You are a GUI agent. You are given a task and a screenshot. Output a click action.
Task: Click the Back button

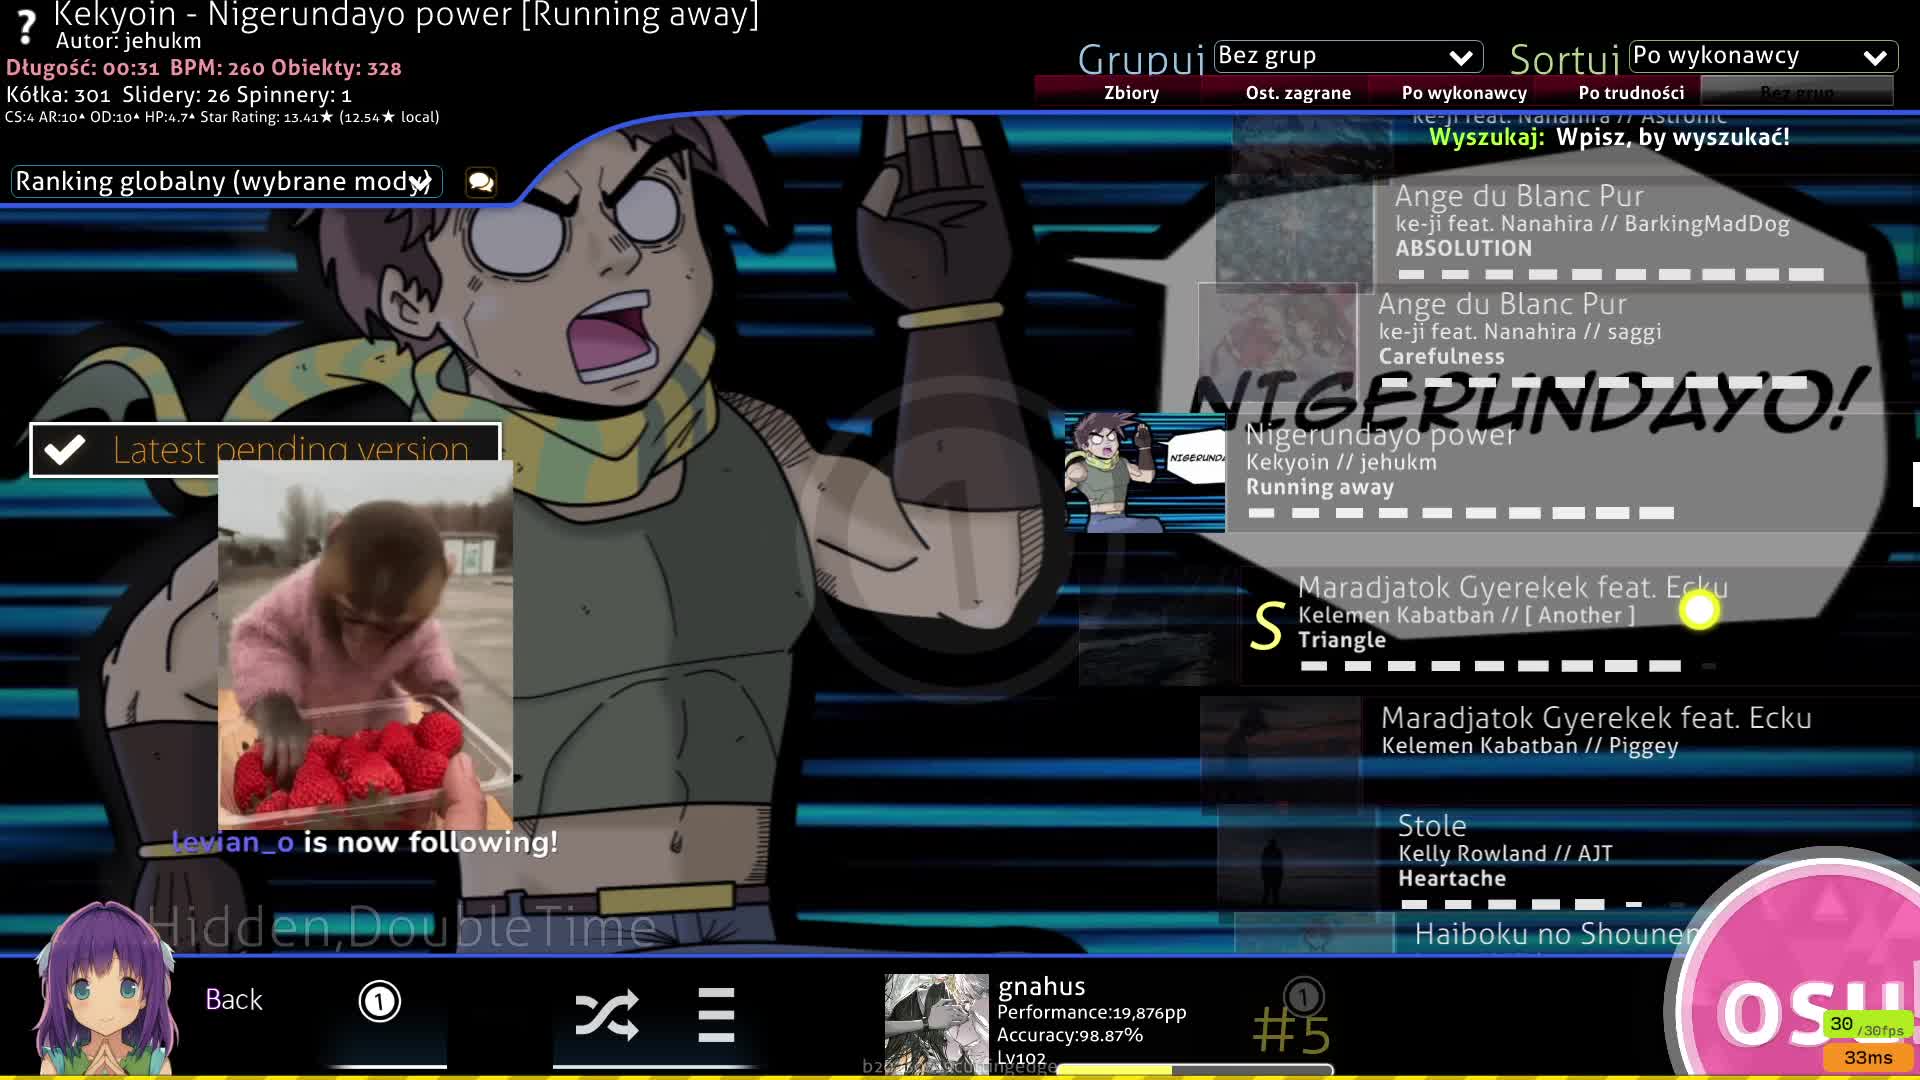(x=234, y=1000)
